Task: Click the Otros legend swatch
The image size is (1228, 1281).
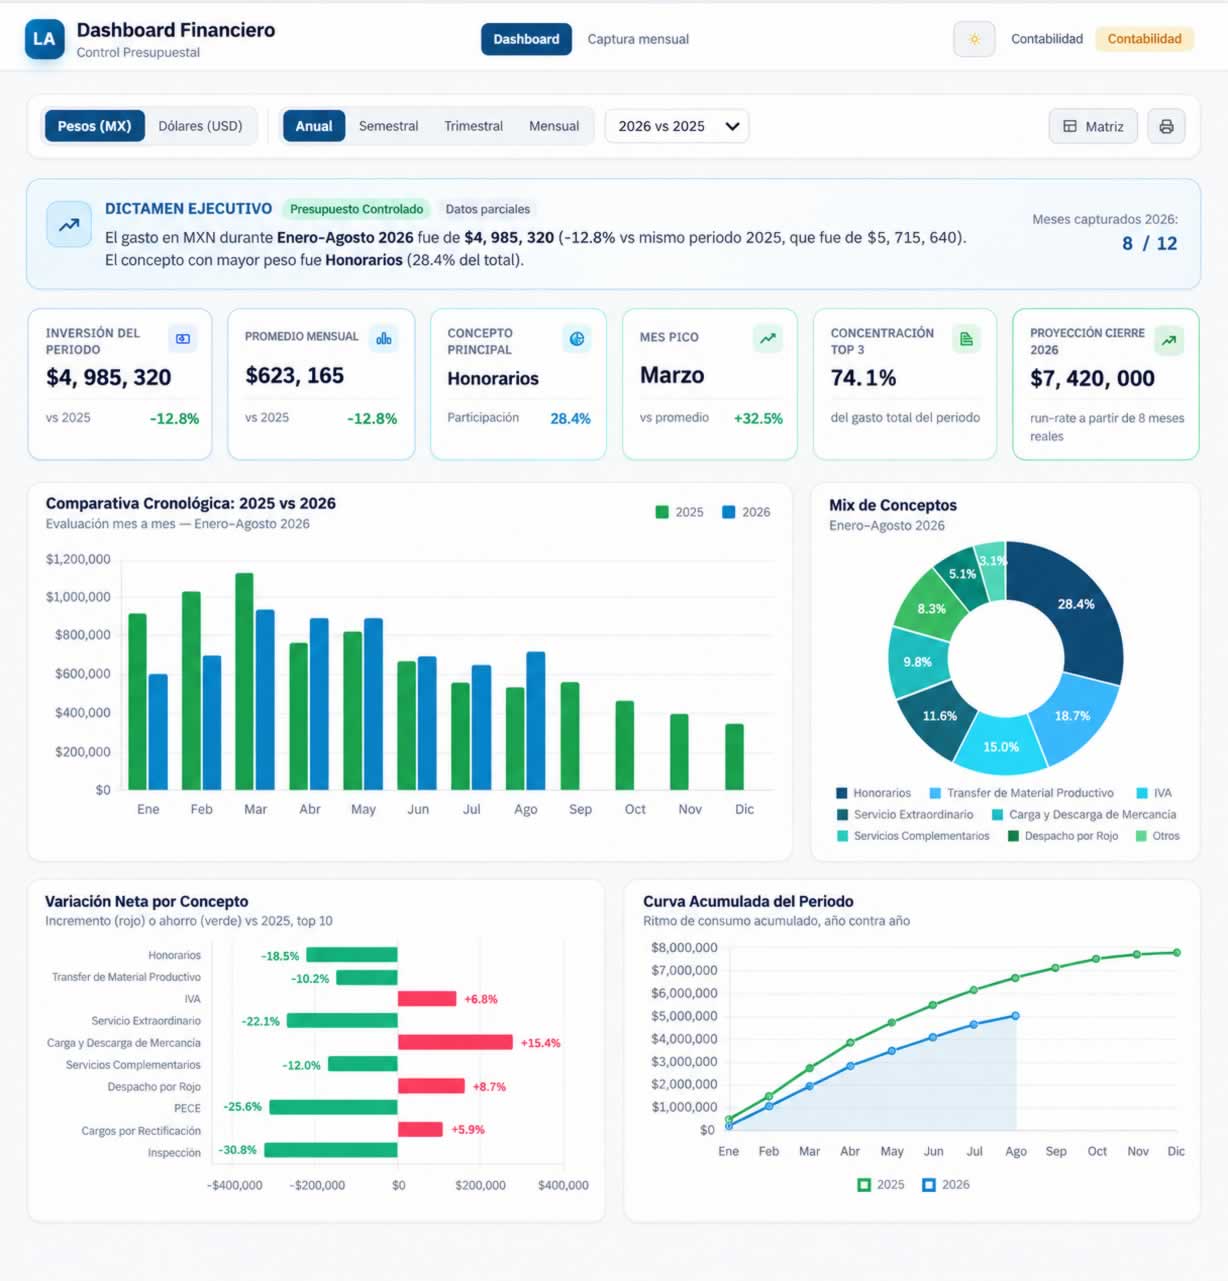Action: pyautogui.click(x=1141, y=836)
